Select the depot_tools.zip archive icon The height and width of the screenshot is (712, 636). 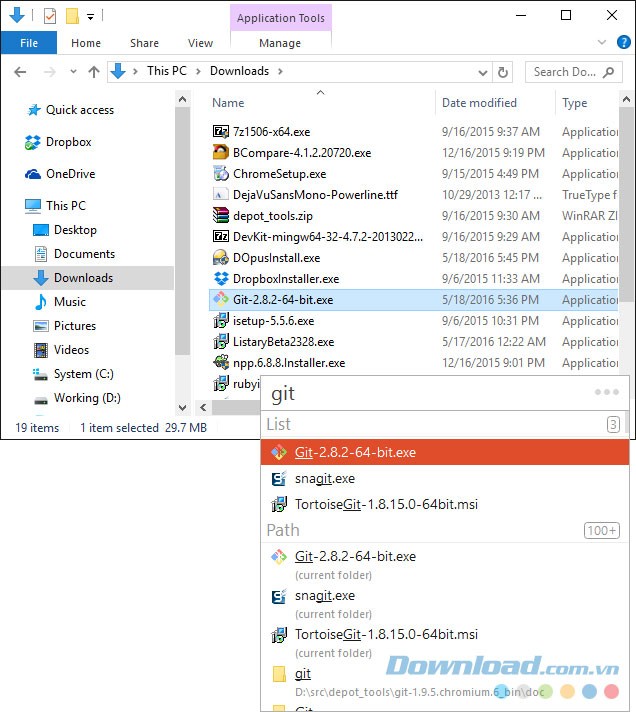(x=221, y=216)
